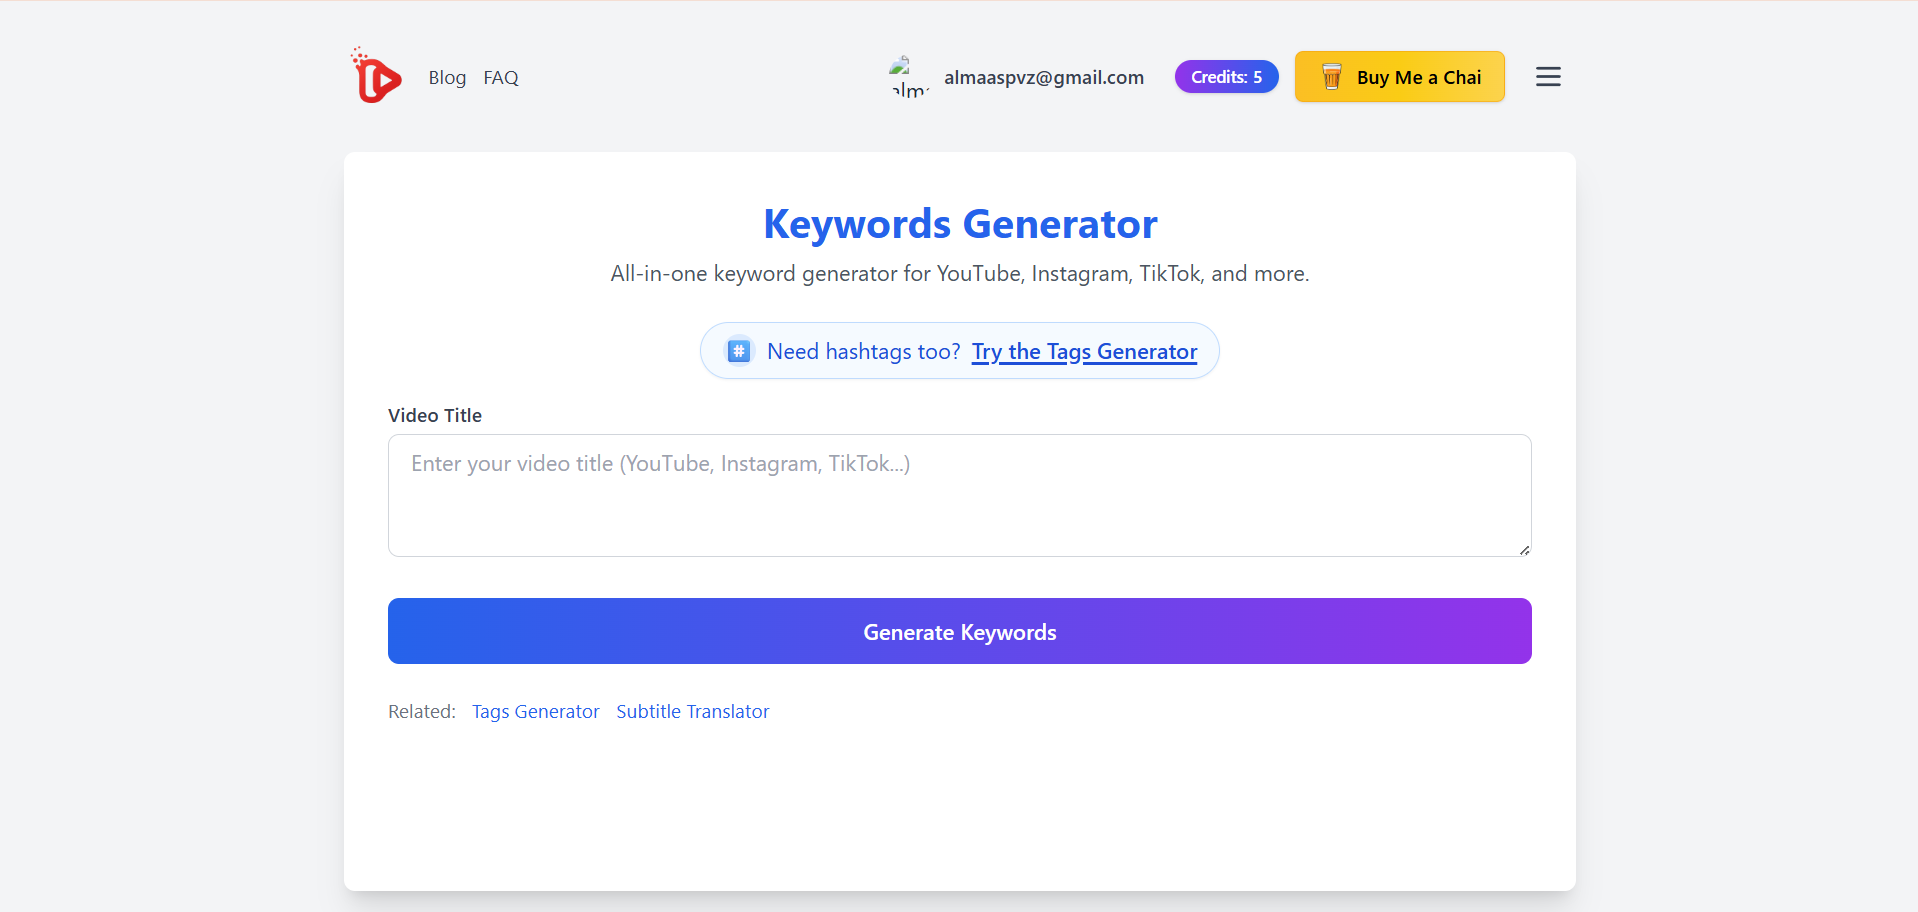Click the Buy Me a Chai button
1918x912 pixels.
[1399, 77]
